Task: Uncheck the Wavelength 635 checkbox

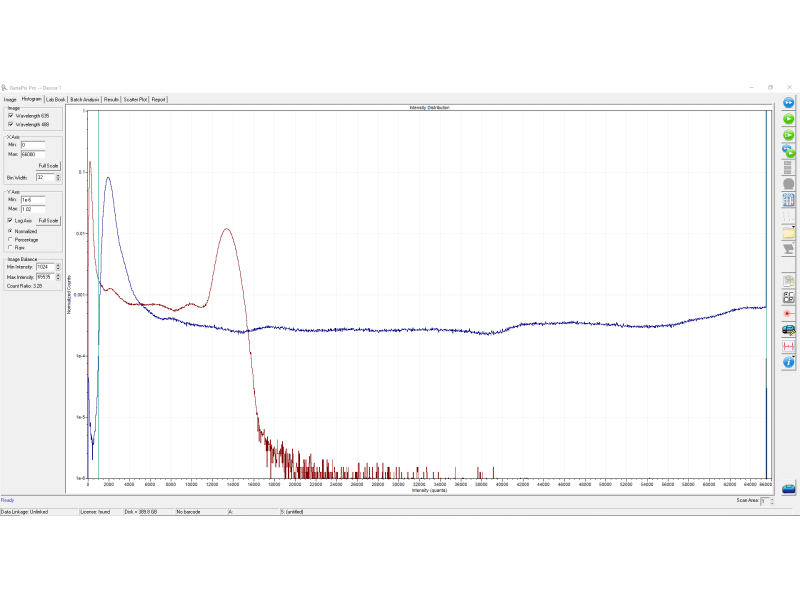Action: [x=10, y=116]
